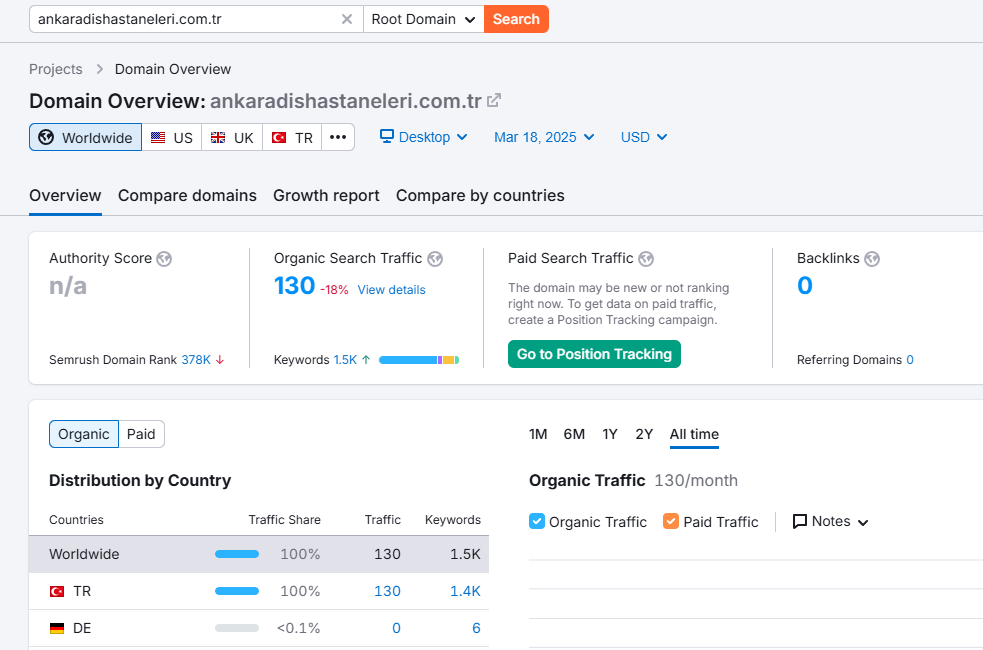This screenshot has height=650, width=983.
Task: Open the Mar 18, 2025 date picker
Action: (544, 137)
